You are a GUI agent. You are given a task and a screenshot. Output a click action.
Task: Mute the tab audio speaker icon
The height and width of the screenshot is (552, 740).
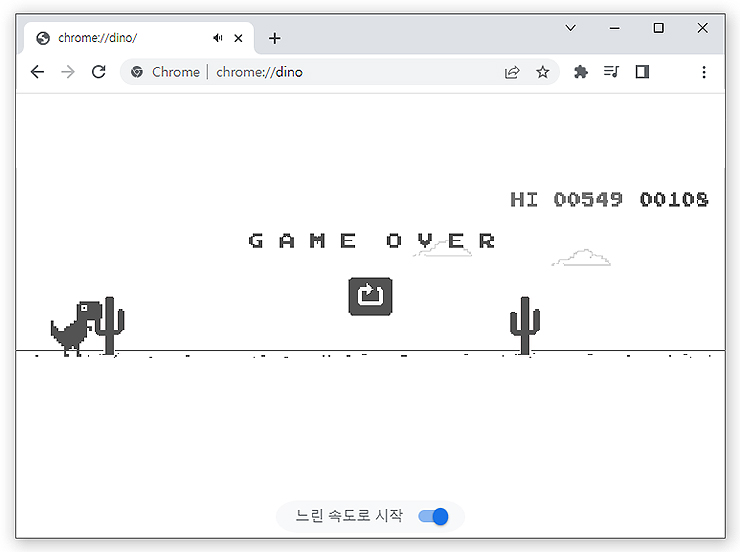[x=218, y=38]
